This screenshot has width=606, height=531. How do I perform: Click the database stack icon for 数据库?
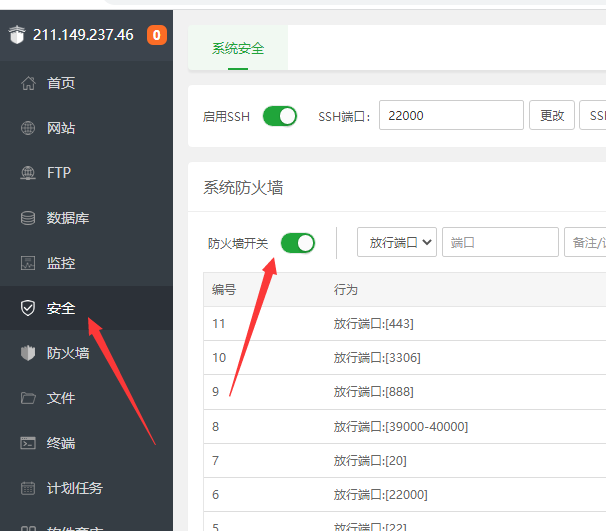coord(28,218)
